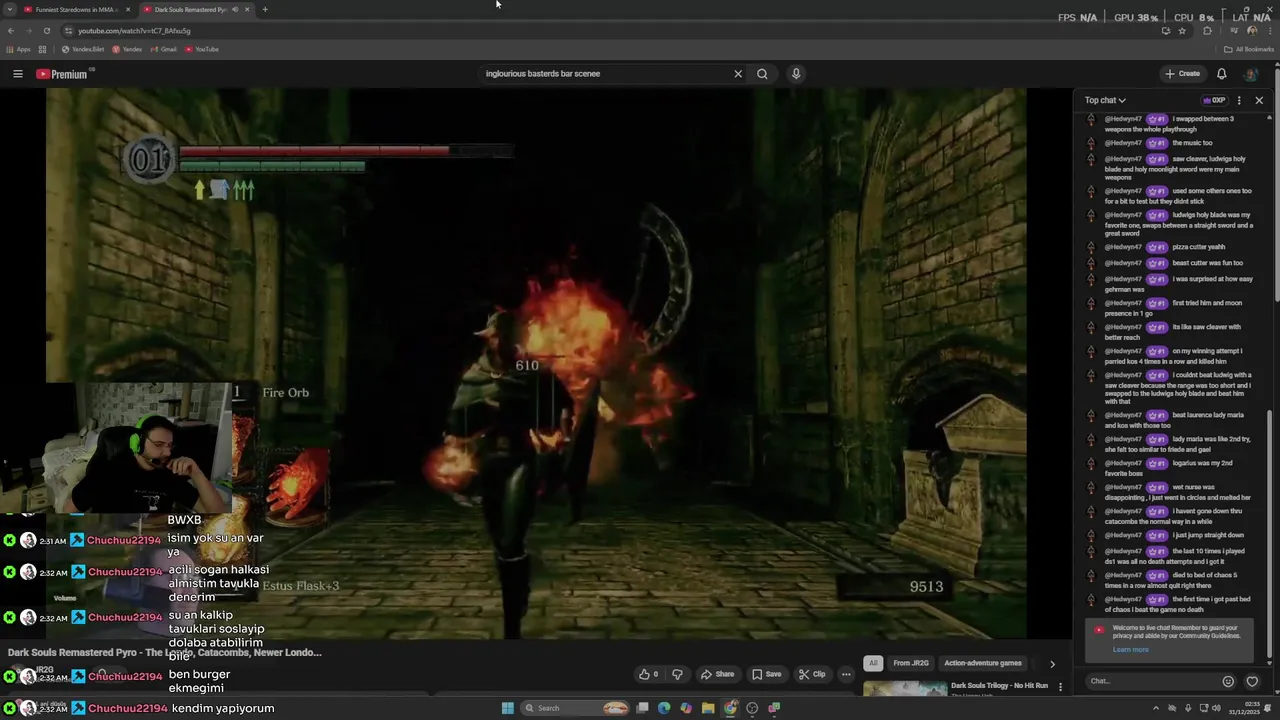Open the YouTube bookmark
Image resolution: width=1280 pixels, height=720 pixels.
point(202,49)
